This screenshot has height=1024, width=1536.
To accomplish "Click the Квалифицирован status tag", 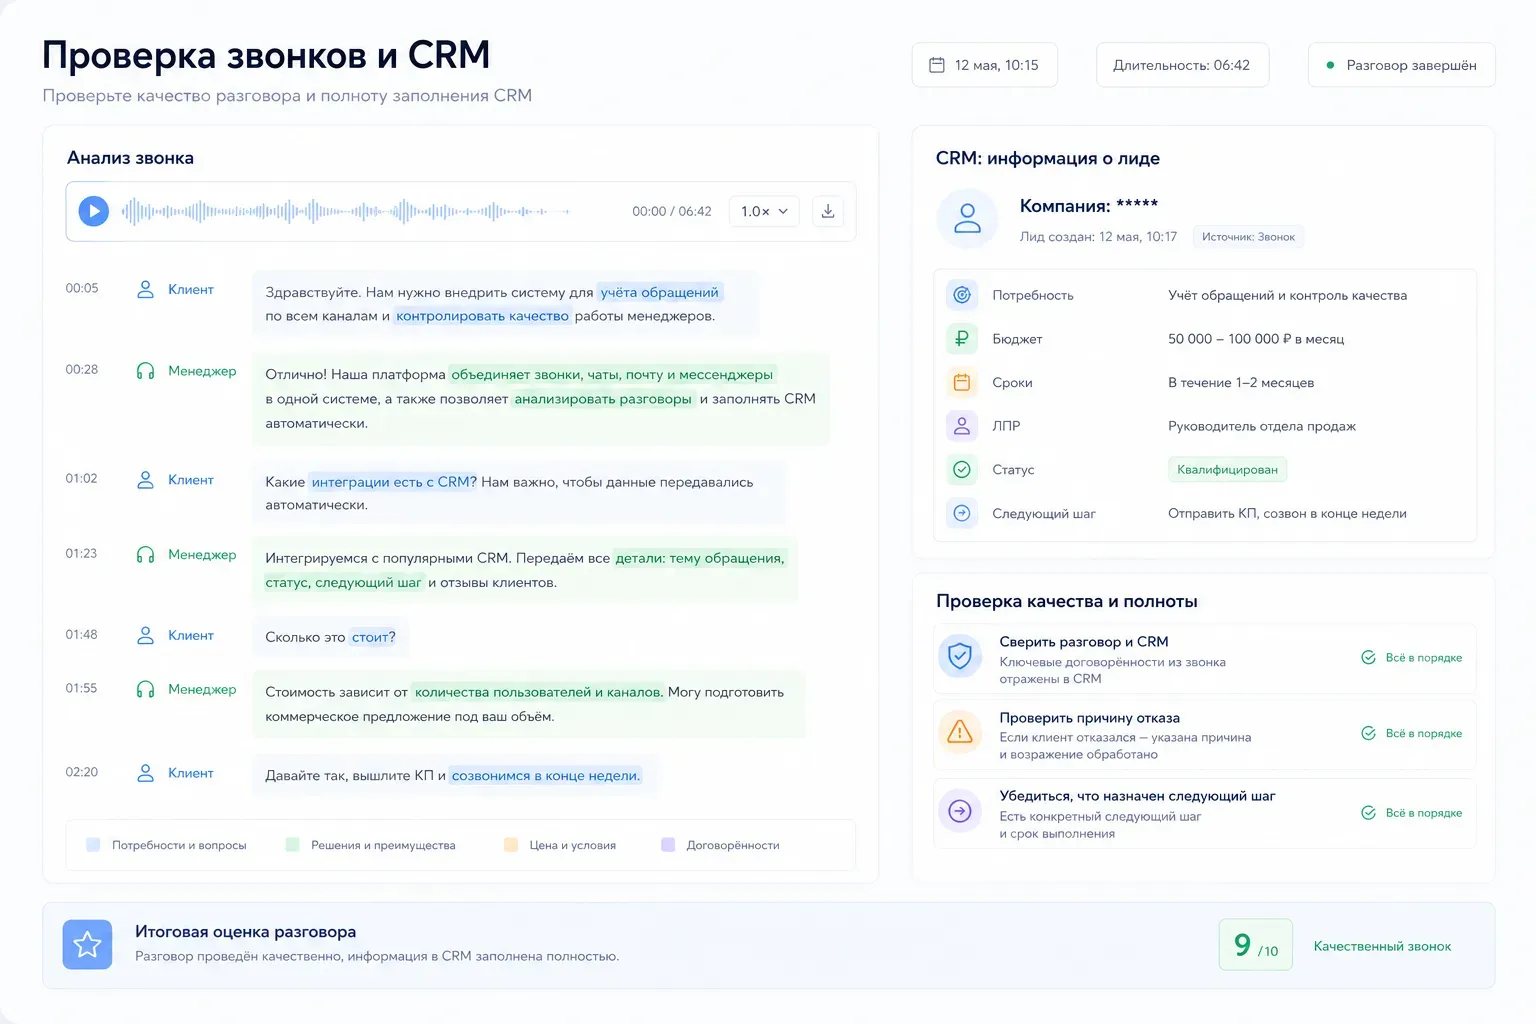I will pyautogui.click(x=1227, y=470).
